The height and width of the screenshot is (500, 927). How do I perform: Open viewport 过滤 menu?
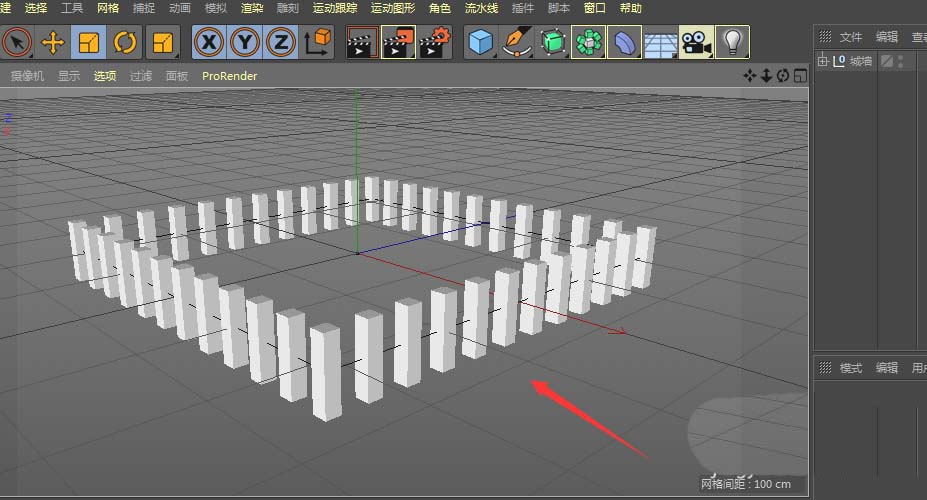tap(141, 76)
